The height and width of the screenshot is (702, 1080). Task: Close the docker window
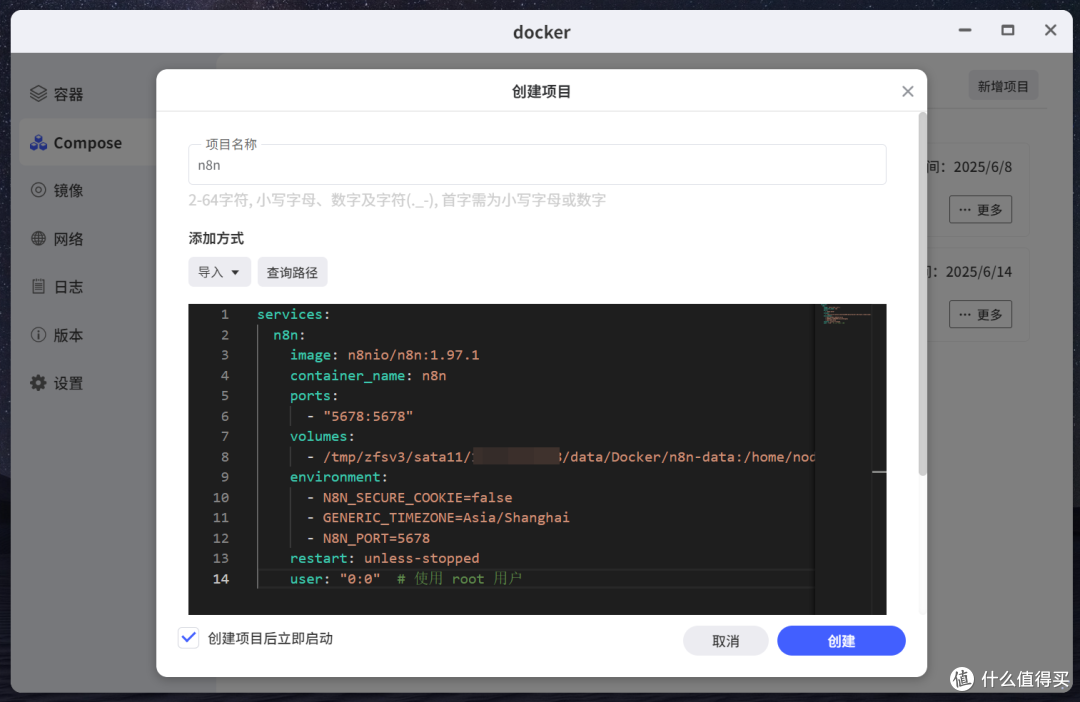tap(1050, 30)
